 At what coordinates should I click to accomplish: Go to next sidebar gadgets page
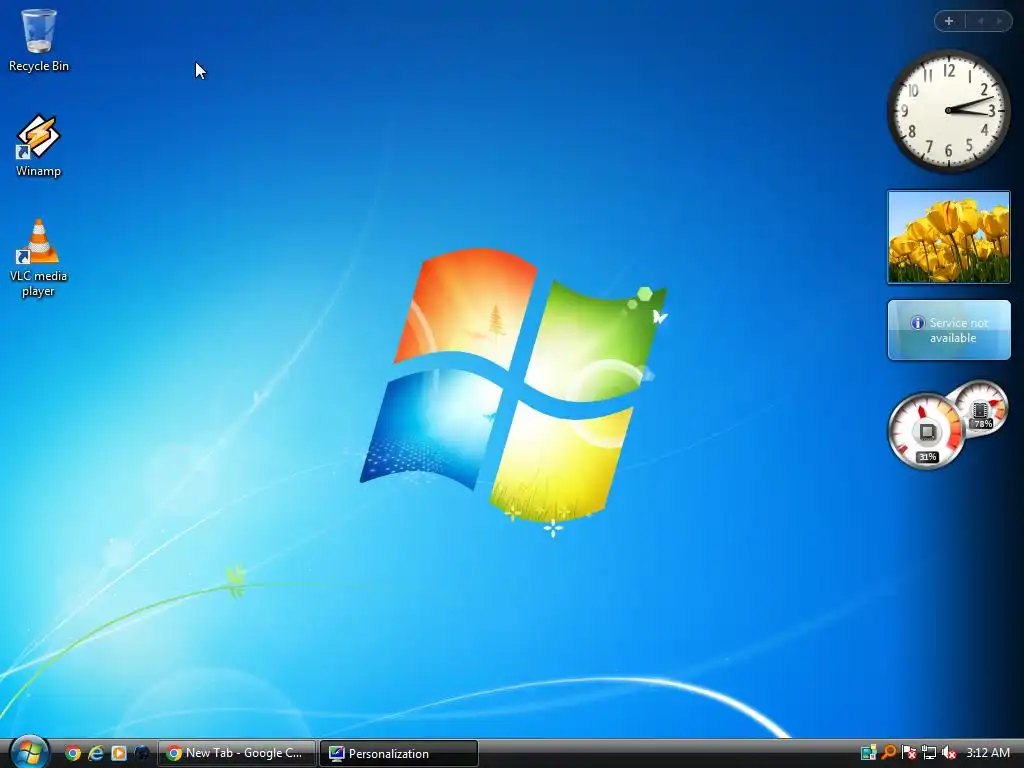pos(999,21)
